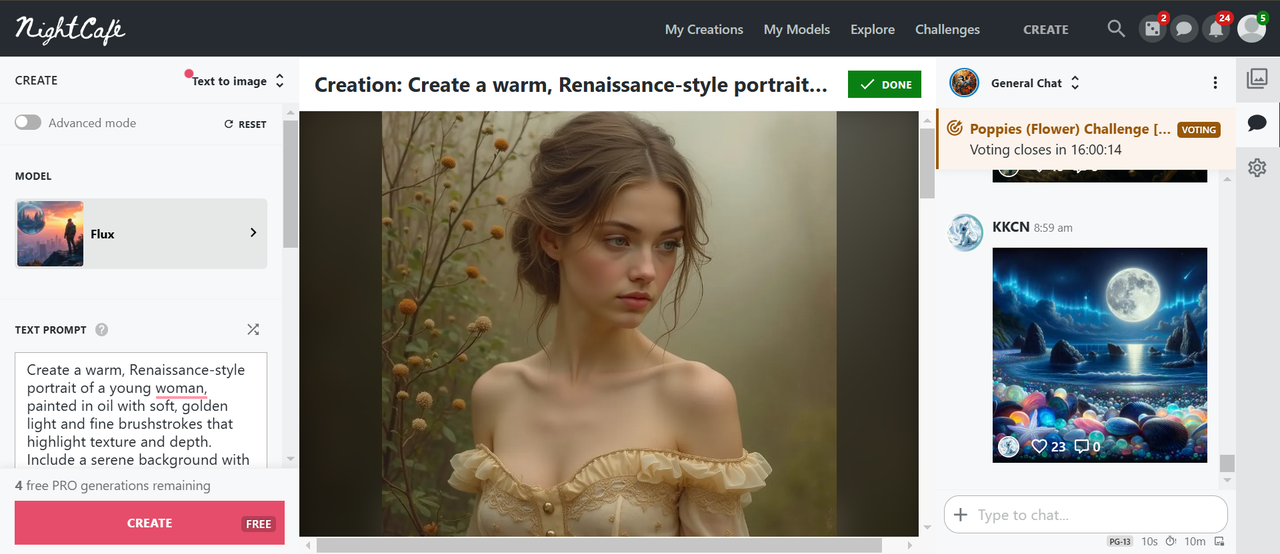Click the General Chat room avatar
This screenshot has height=554, width=1280.
(964, 83)
